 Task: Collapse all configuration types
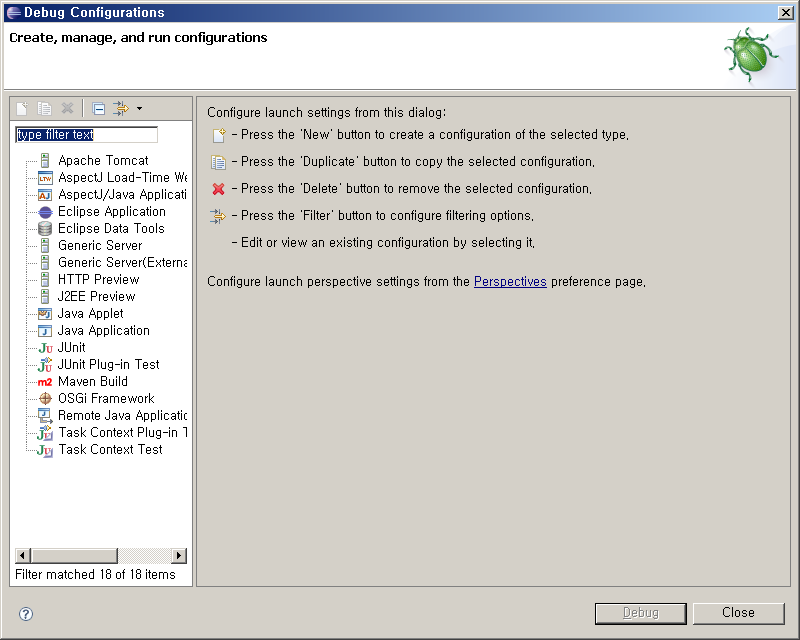pos(97,108)
